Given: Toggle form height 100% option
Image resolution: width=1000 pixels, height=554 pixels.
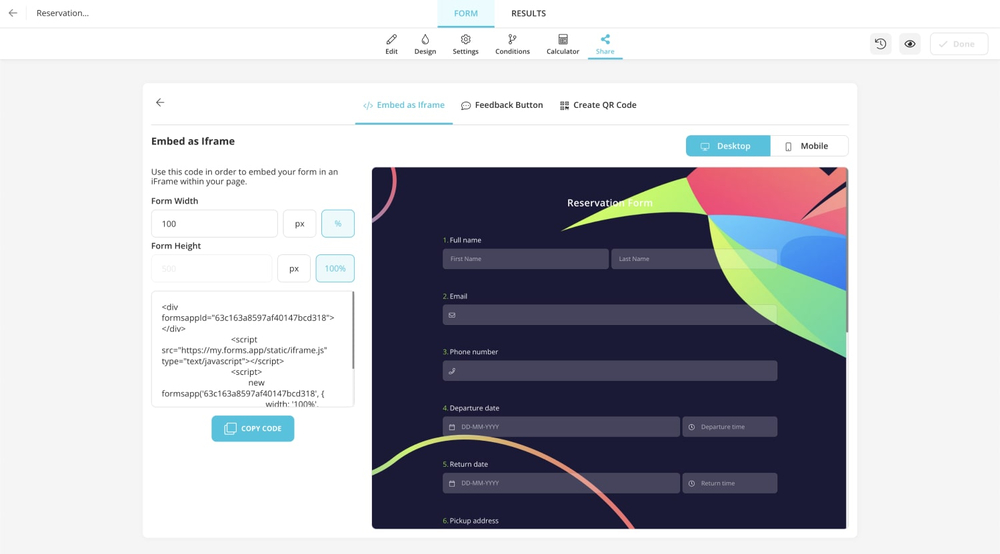Looking at the screenshot, I should click(x=335, y=268).
